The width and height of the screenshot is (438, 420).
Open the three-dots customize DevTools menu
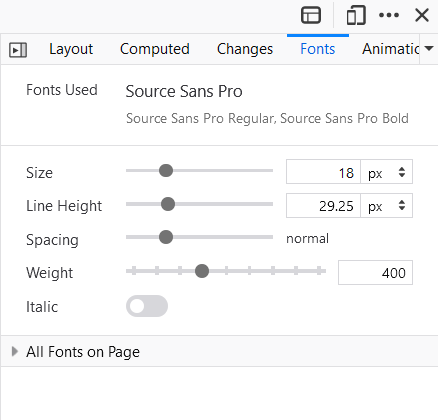point(389,15)
